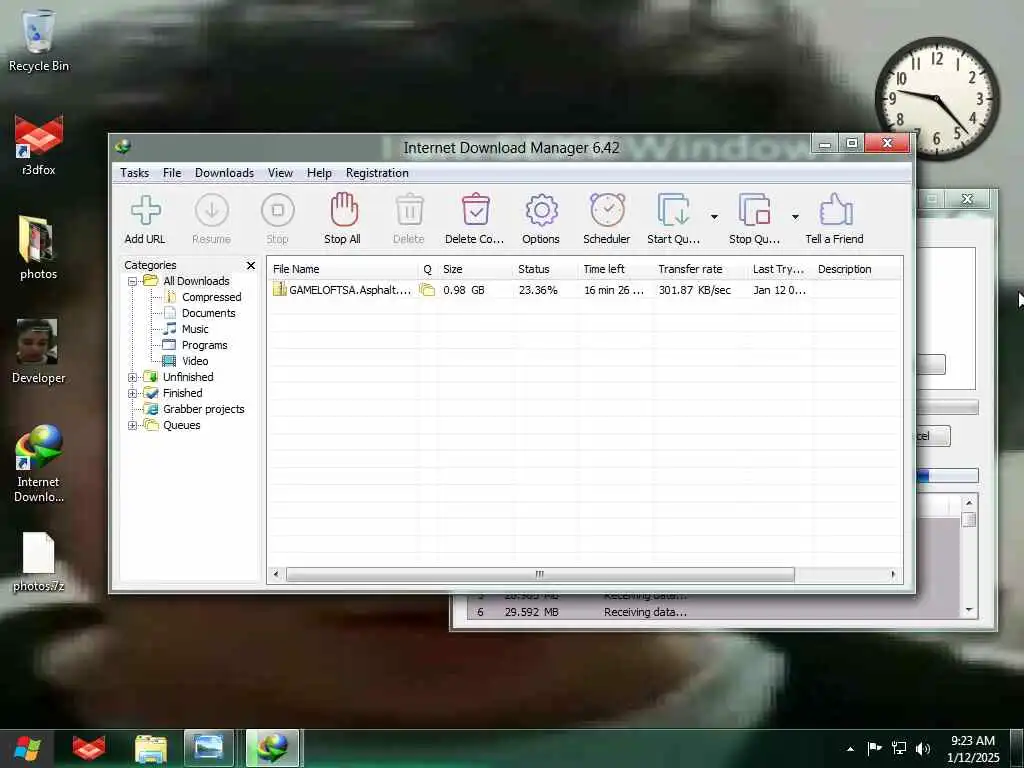Open the Stop Queue dropdown arrow

795,217
